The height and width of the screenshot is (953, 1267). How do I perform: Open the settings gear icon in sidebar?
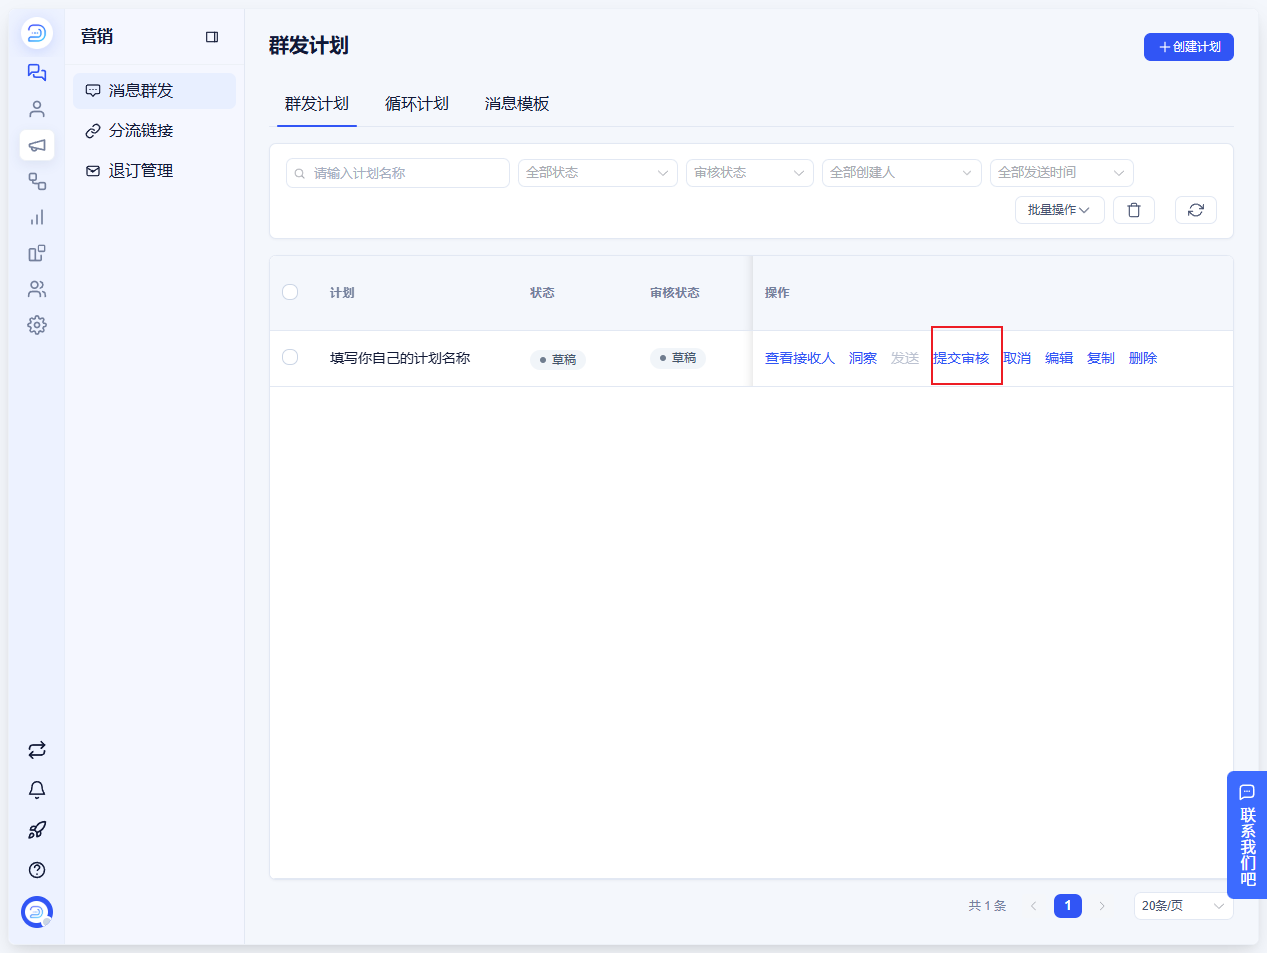coord(37,325)
